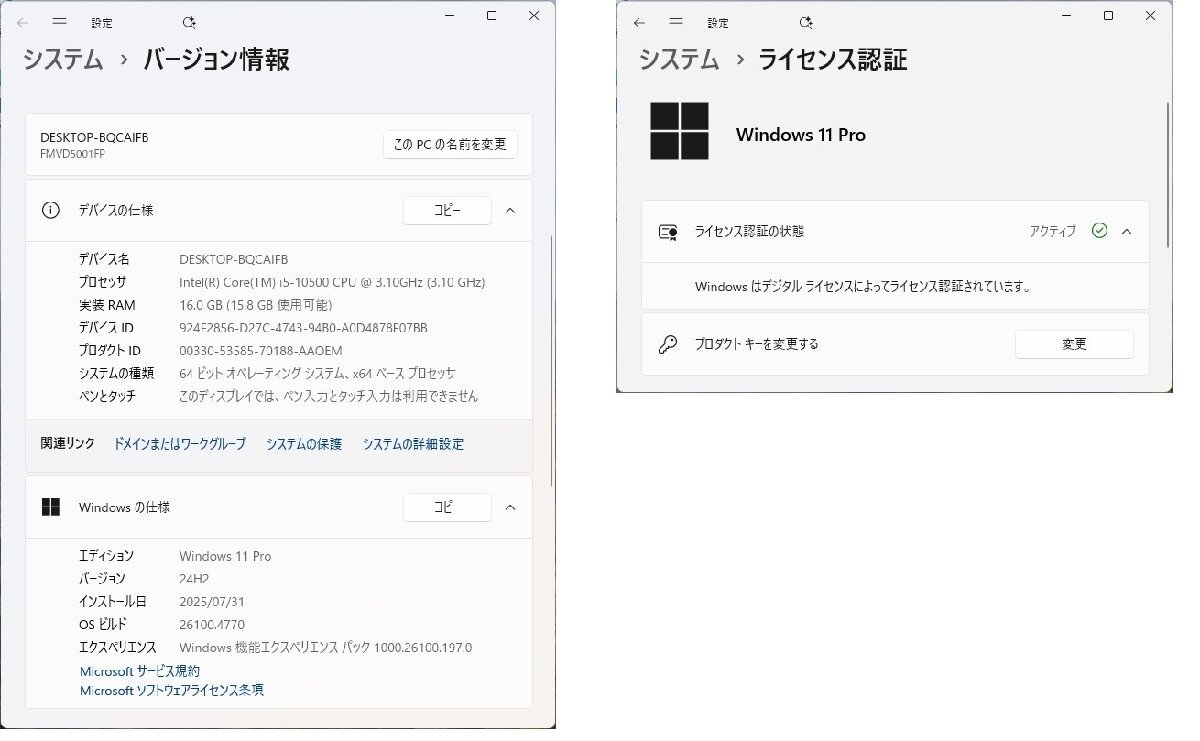The width and height of the screenshot is (1200, 741).
Task: Click この PC の名前を変更 button
Action: pyautogui.click(x=450, y=144)
